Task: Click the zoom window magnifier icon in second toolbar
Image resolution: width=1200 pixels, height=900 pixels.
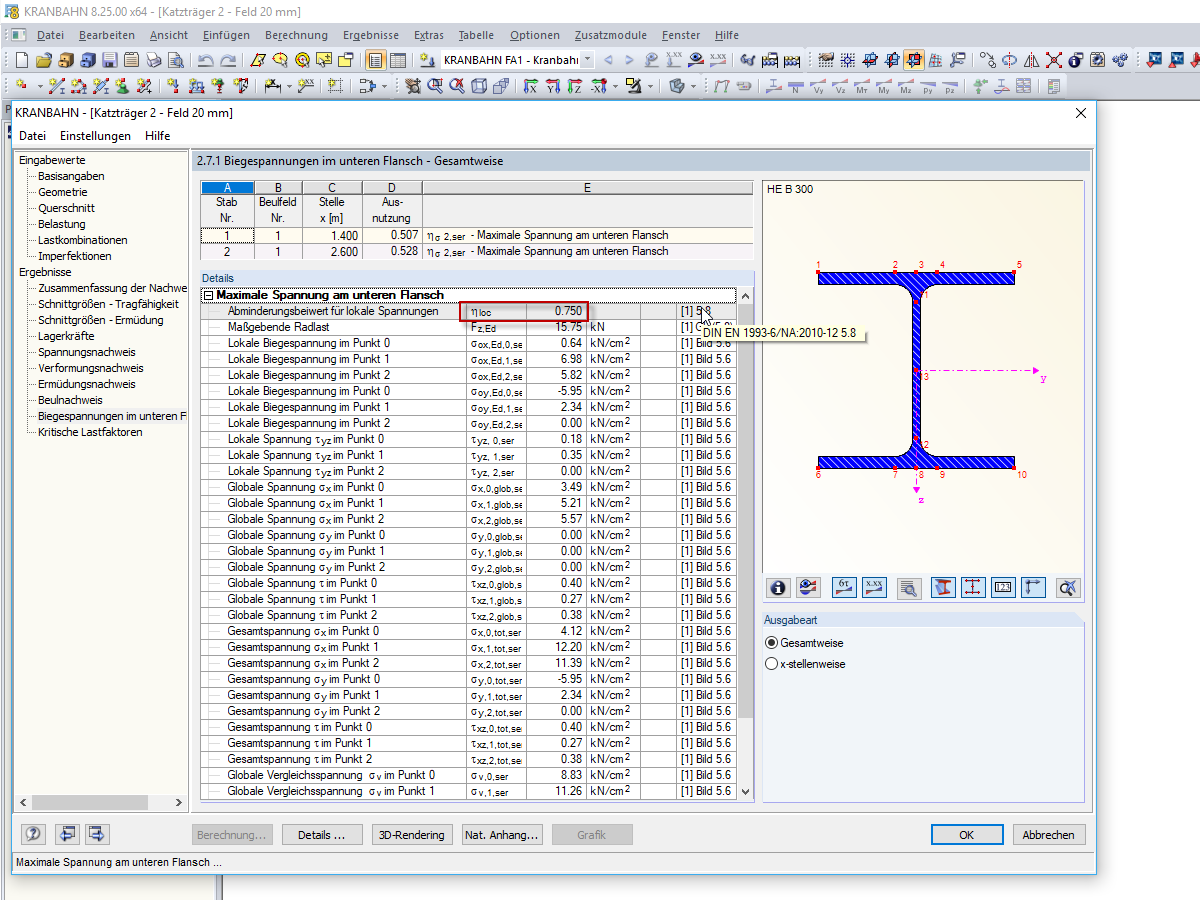Action: pos(435,87)
